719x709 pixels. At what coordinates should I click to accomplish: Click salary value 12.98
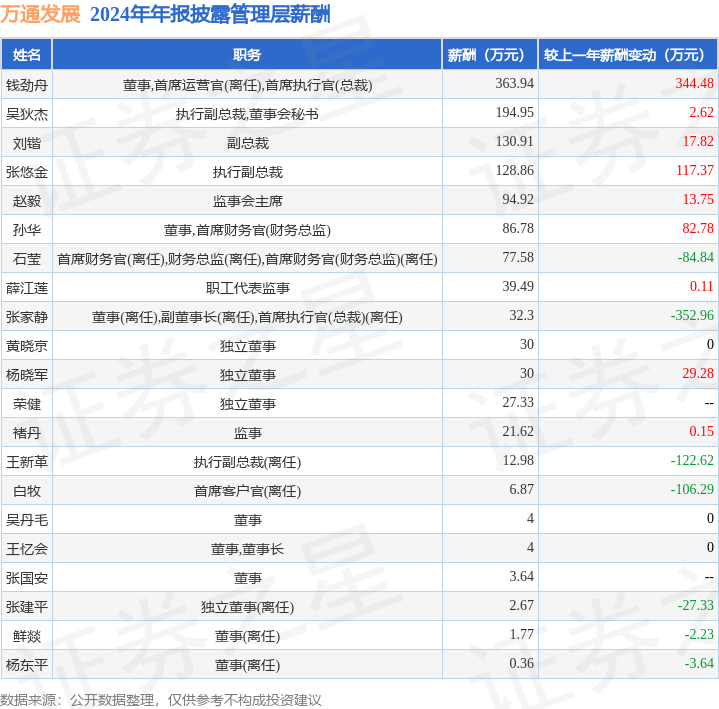tap(518, 460)
